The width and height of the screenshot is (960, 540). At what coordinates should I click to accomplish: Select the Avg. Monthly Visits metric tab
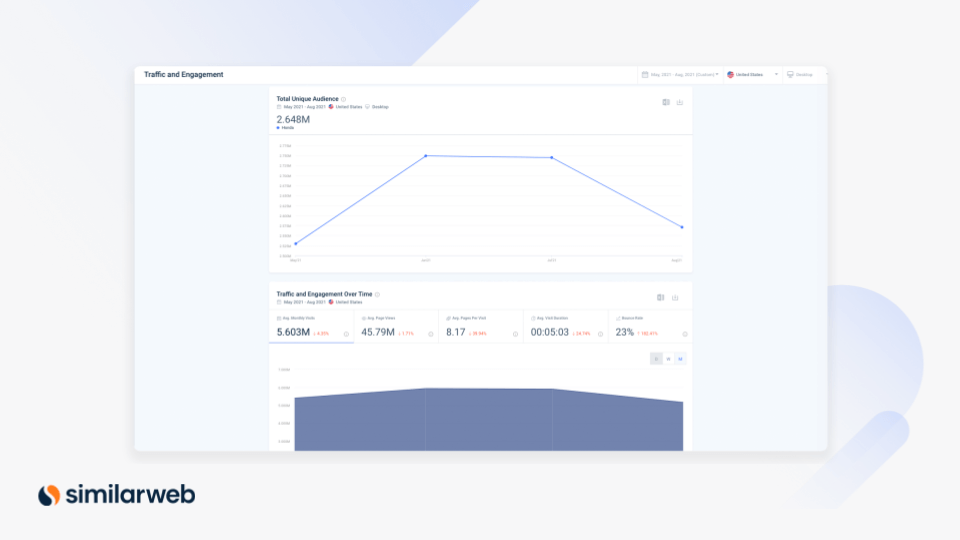[311, 327]
